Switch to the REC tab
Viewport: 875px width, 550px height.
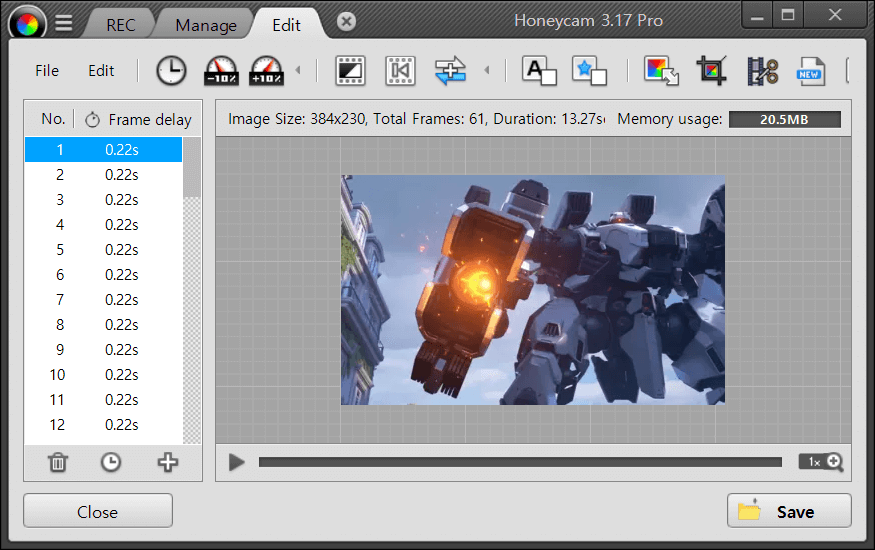(x=121, y=25)
